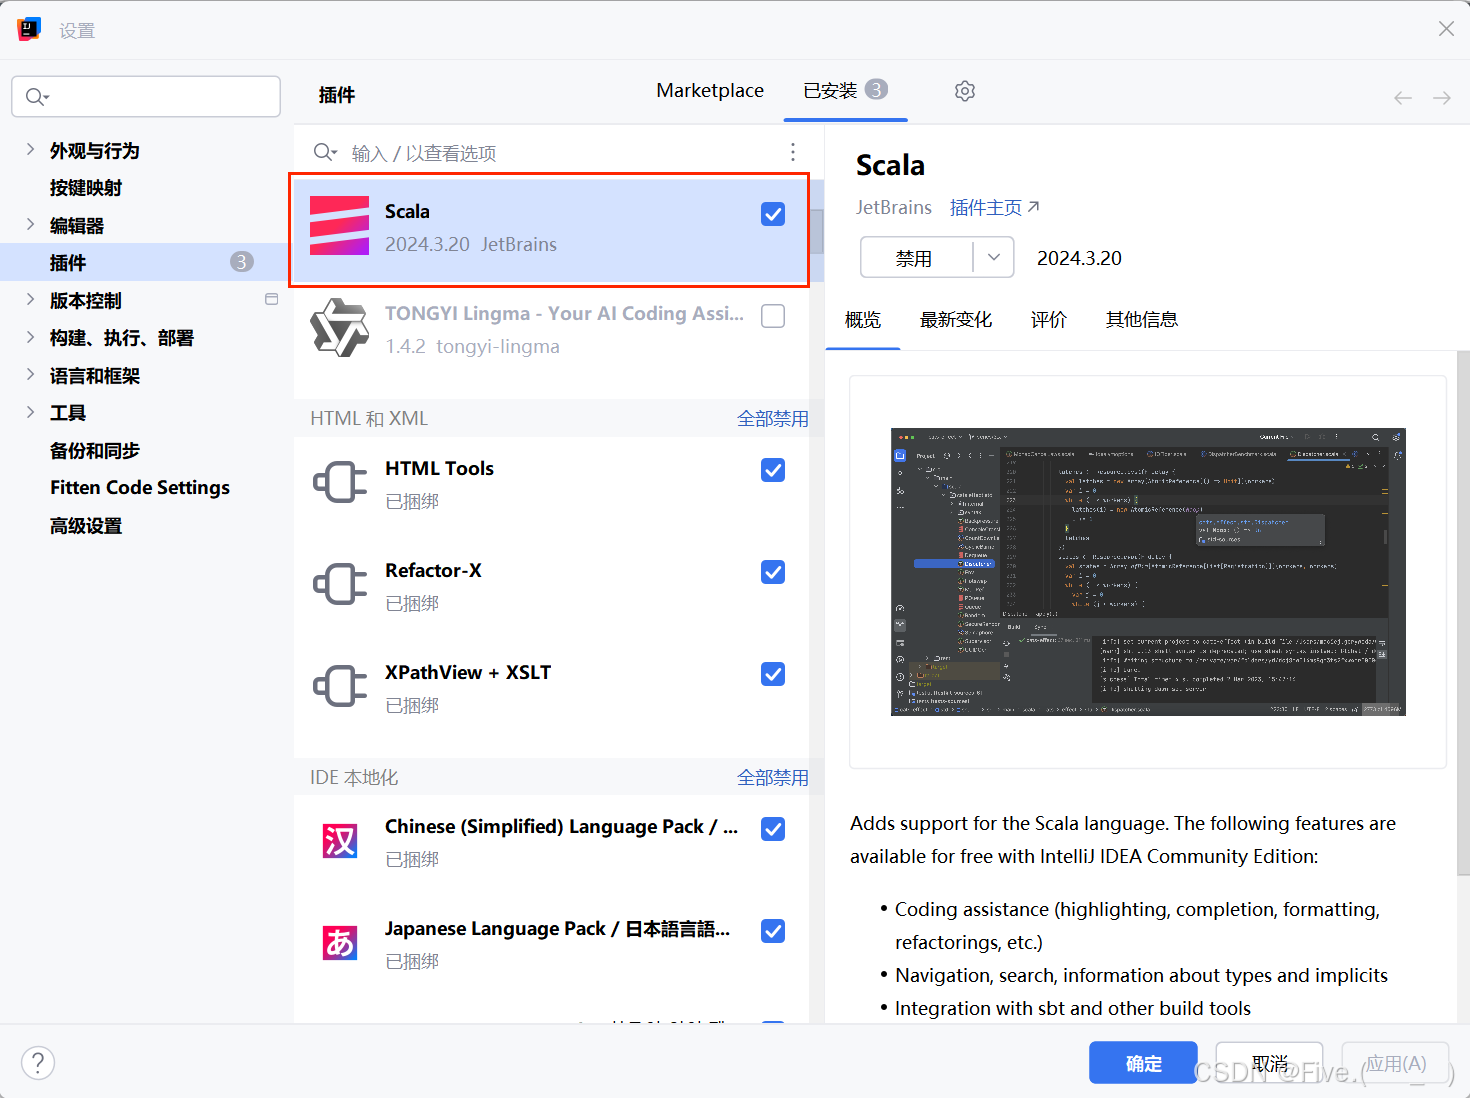The image size is (1470, 1098).
Task: Open the 其他信息 tab
Action: [1142, 320]
